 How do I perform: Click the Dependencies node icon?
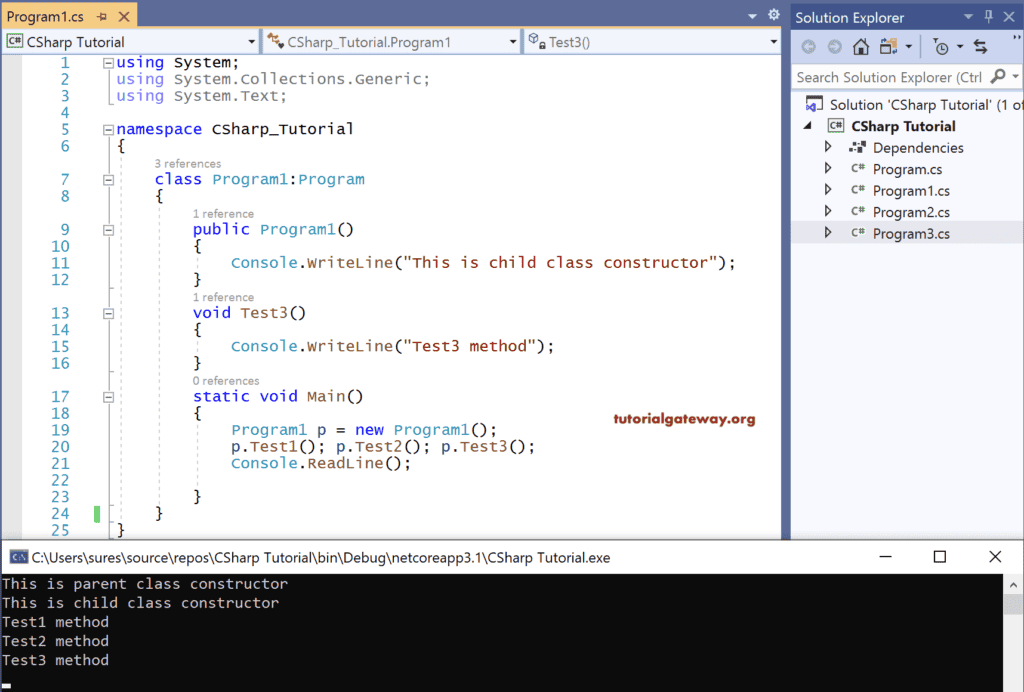coord(857,147)
